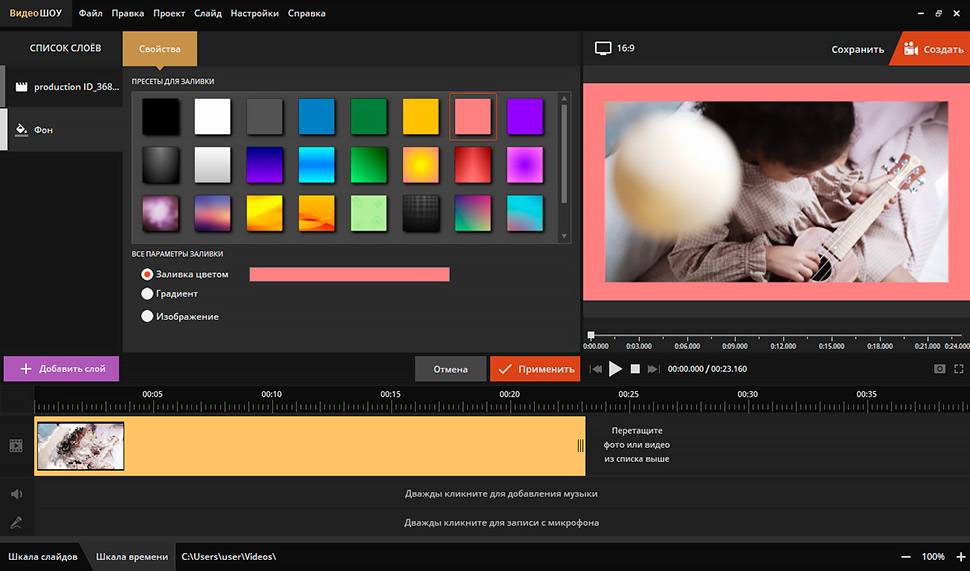Open the Слайд menu

coord(208,13)
